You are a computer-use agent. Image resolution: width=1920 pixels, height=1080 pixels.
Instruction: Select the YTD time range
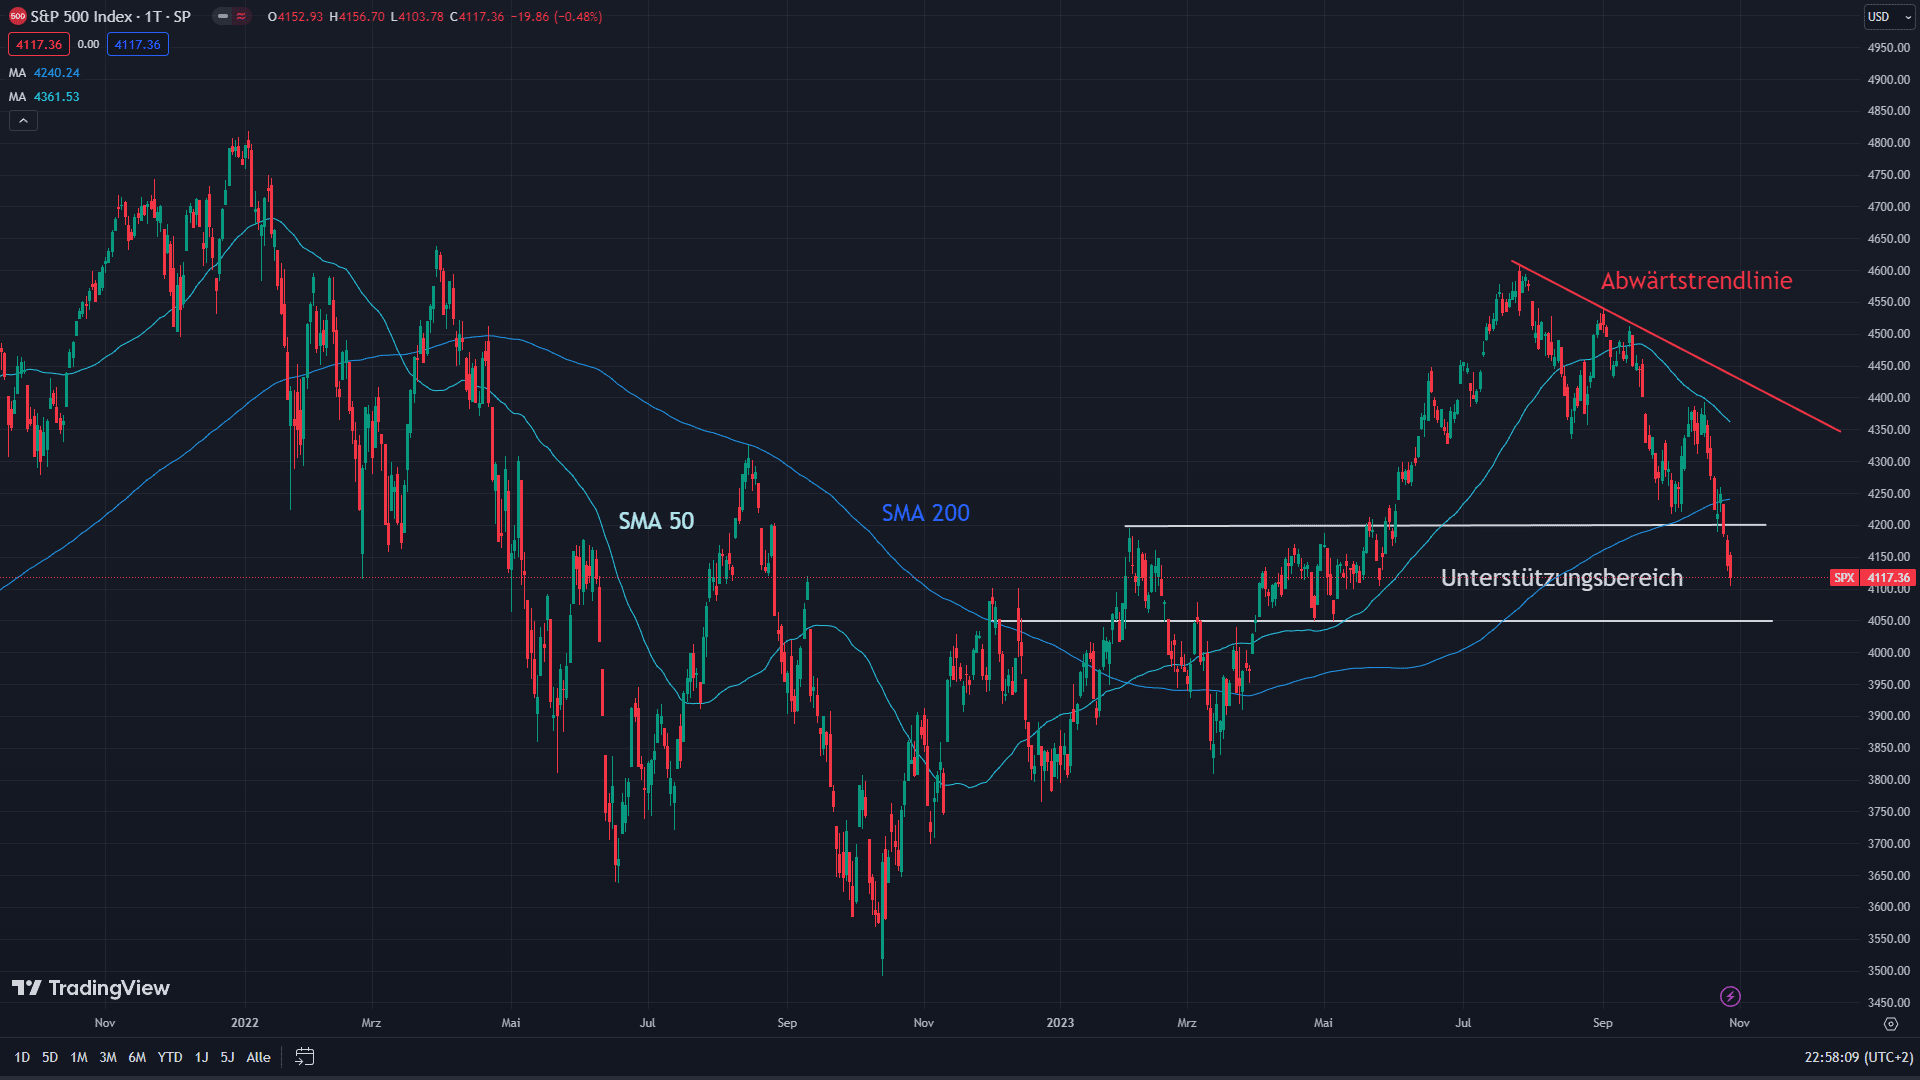pos(170,1057)
